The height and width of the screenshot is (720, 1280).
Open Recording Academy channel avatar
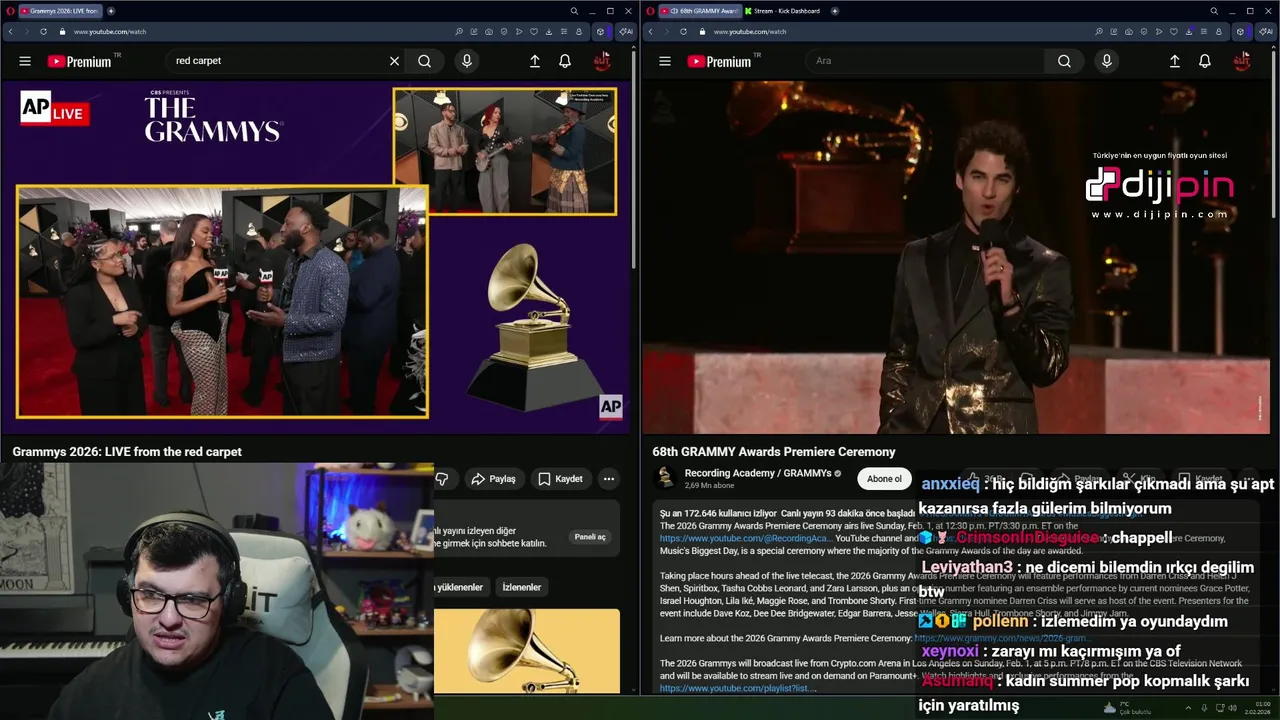[x=665, y=478]
